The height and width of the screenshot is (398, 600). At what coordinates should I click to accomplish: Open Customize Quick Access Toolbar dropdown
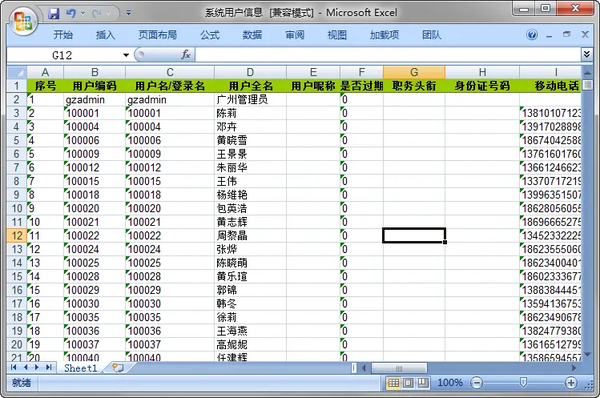[x=129, y=13]
